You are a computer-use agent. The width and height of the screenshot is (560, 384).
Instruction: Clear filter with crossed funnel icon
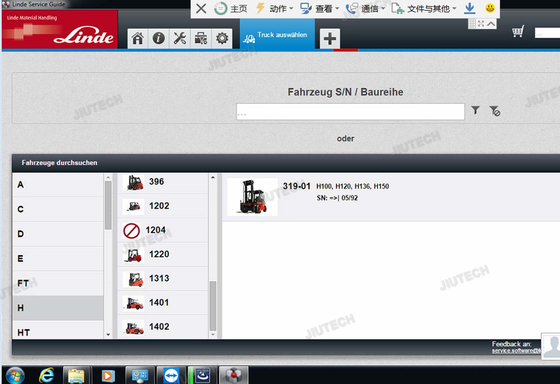[495, 111]
